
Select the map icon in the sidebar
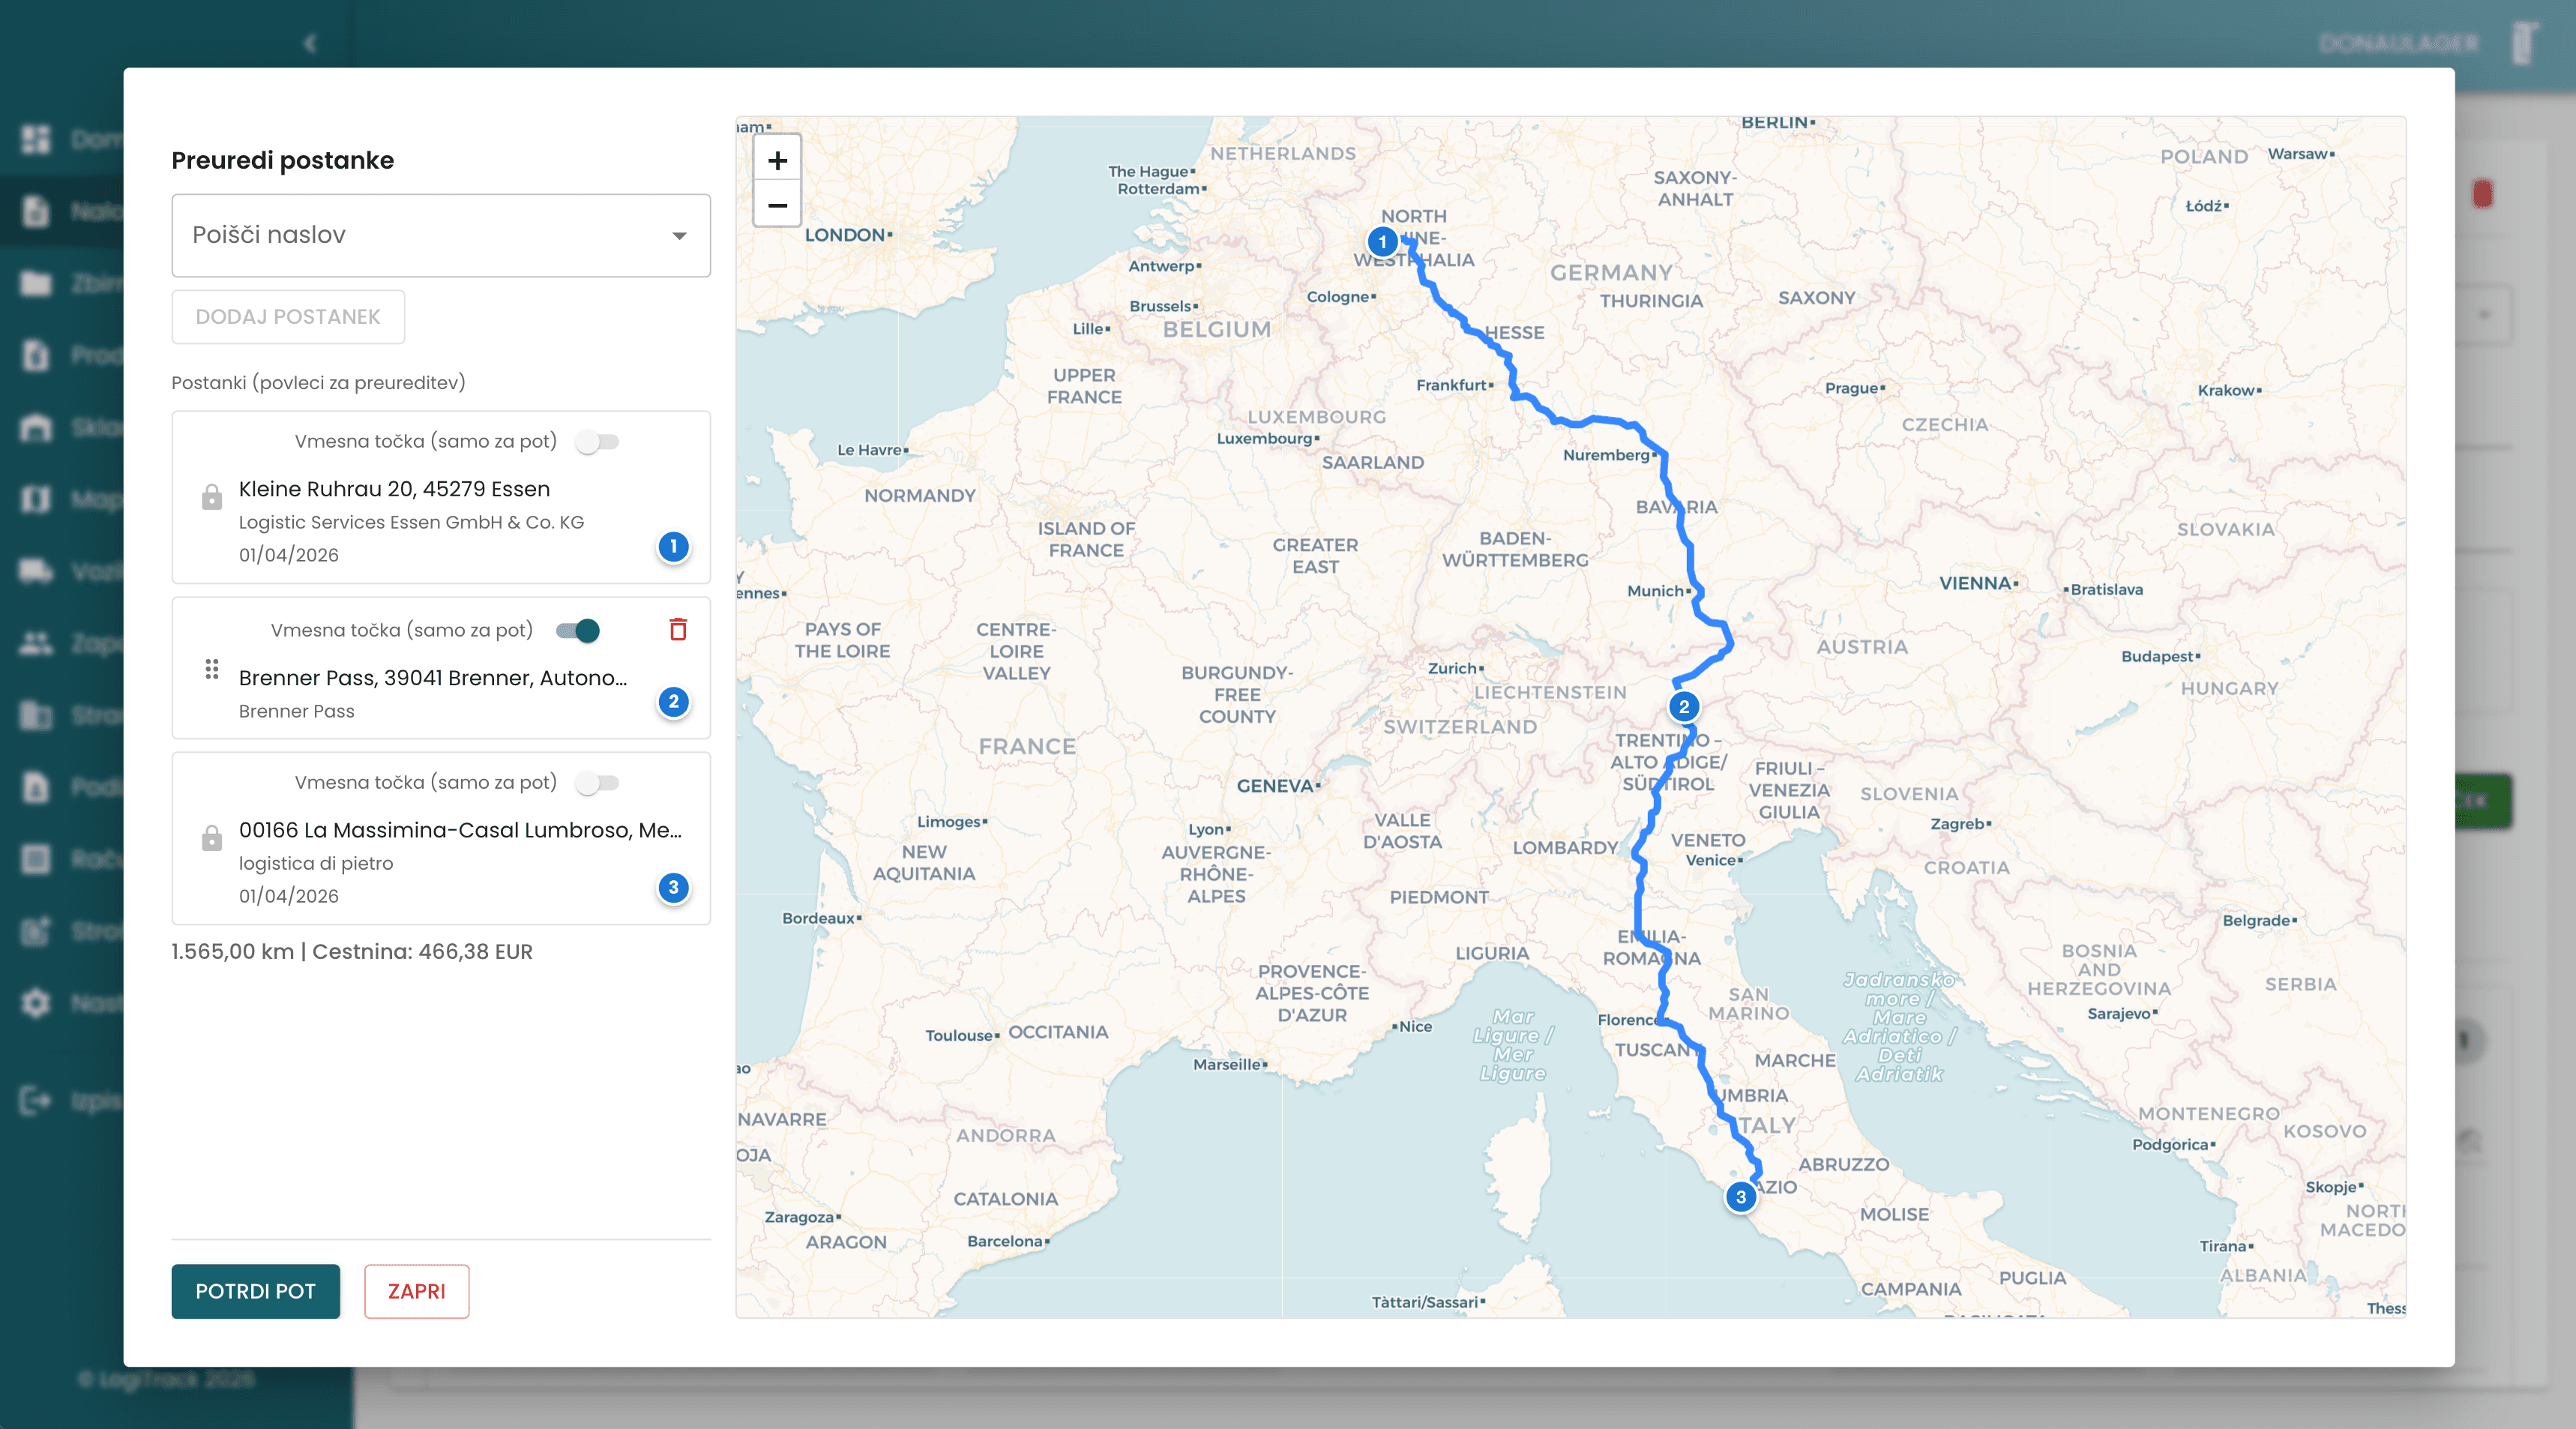point(35,499)
